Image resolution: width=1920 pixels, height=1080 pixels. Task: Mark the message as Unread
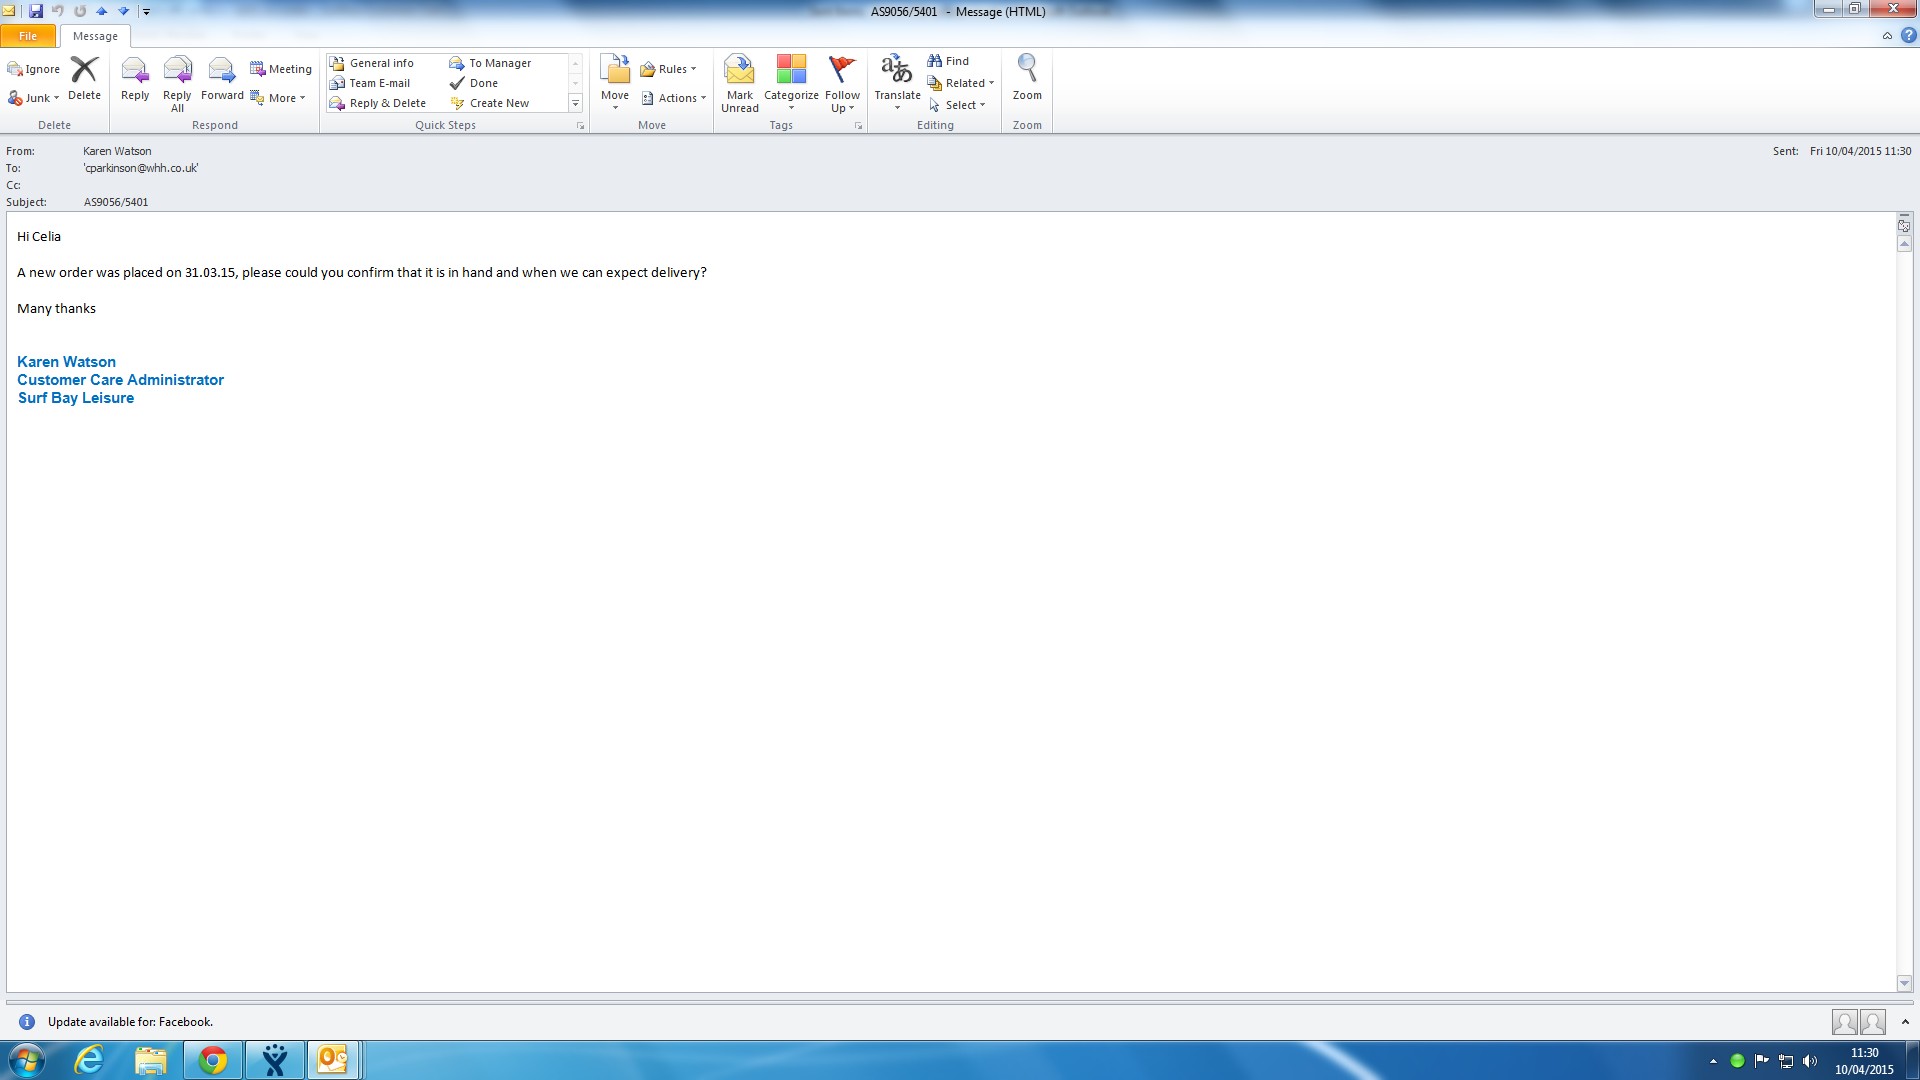pyautogui.click(x=739, y=82)
